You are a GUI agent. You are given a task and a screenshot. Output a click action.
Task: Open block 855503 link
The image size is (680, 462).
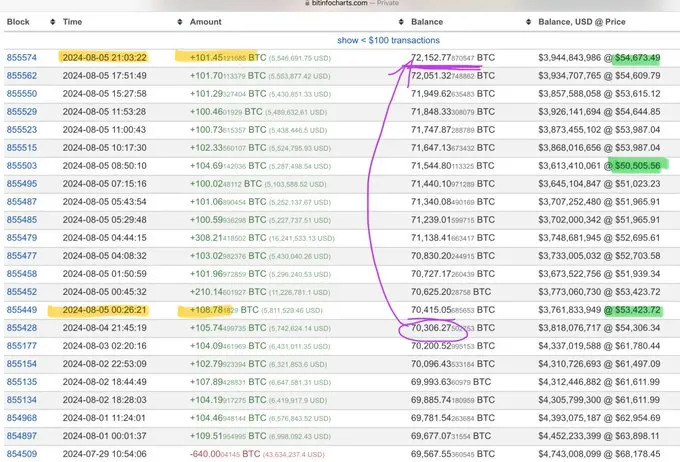[x=22, y=166]
